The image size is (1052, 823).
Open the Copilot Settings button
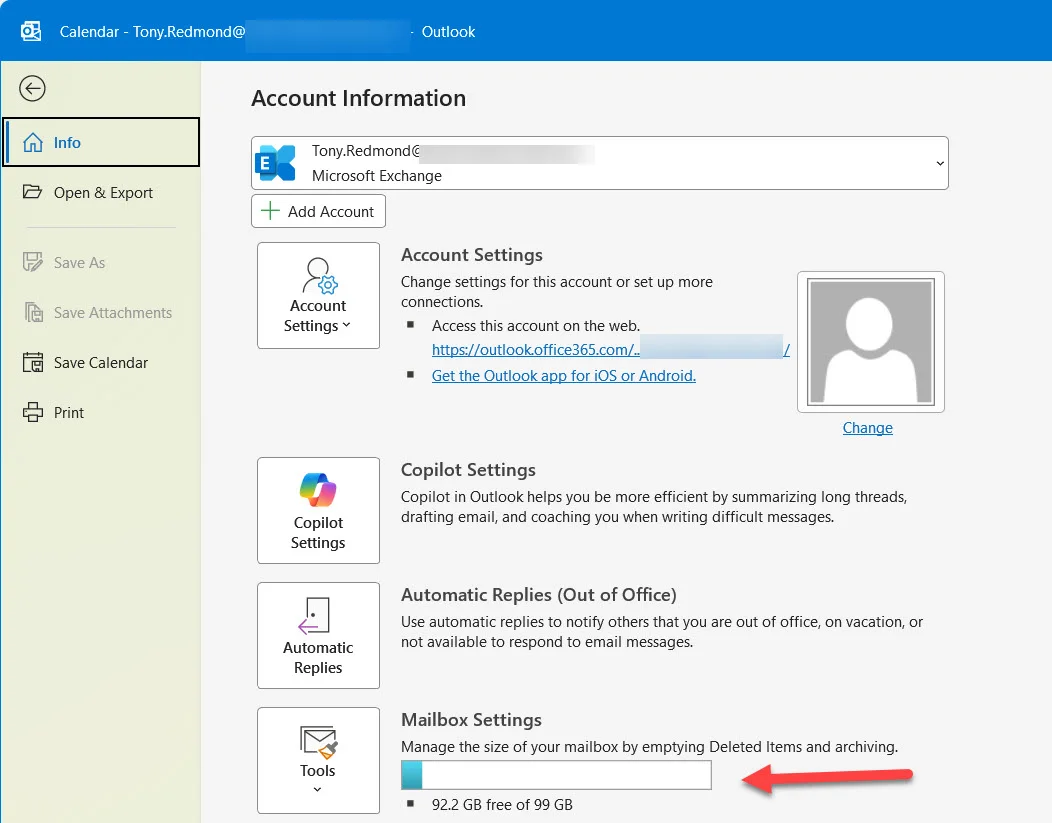(318, 510)
